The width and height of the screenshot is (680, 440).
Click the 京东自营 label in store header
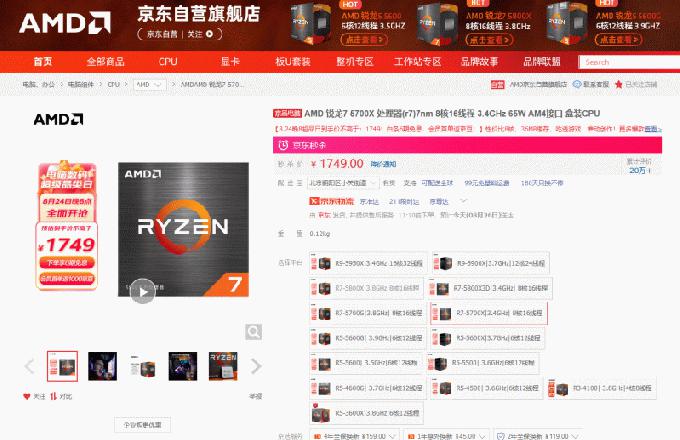[x=162, y=34]
